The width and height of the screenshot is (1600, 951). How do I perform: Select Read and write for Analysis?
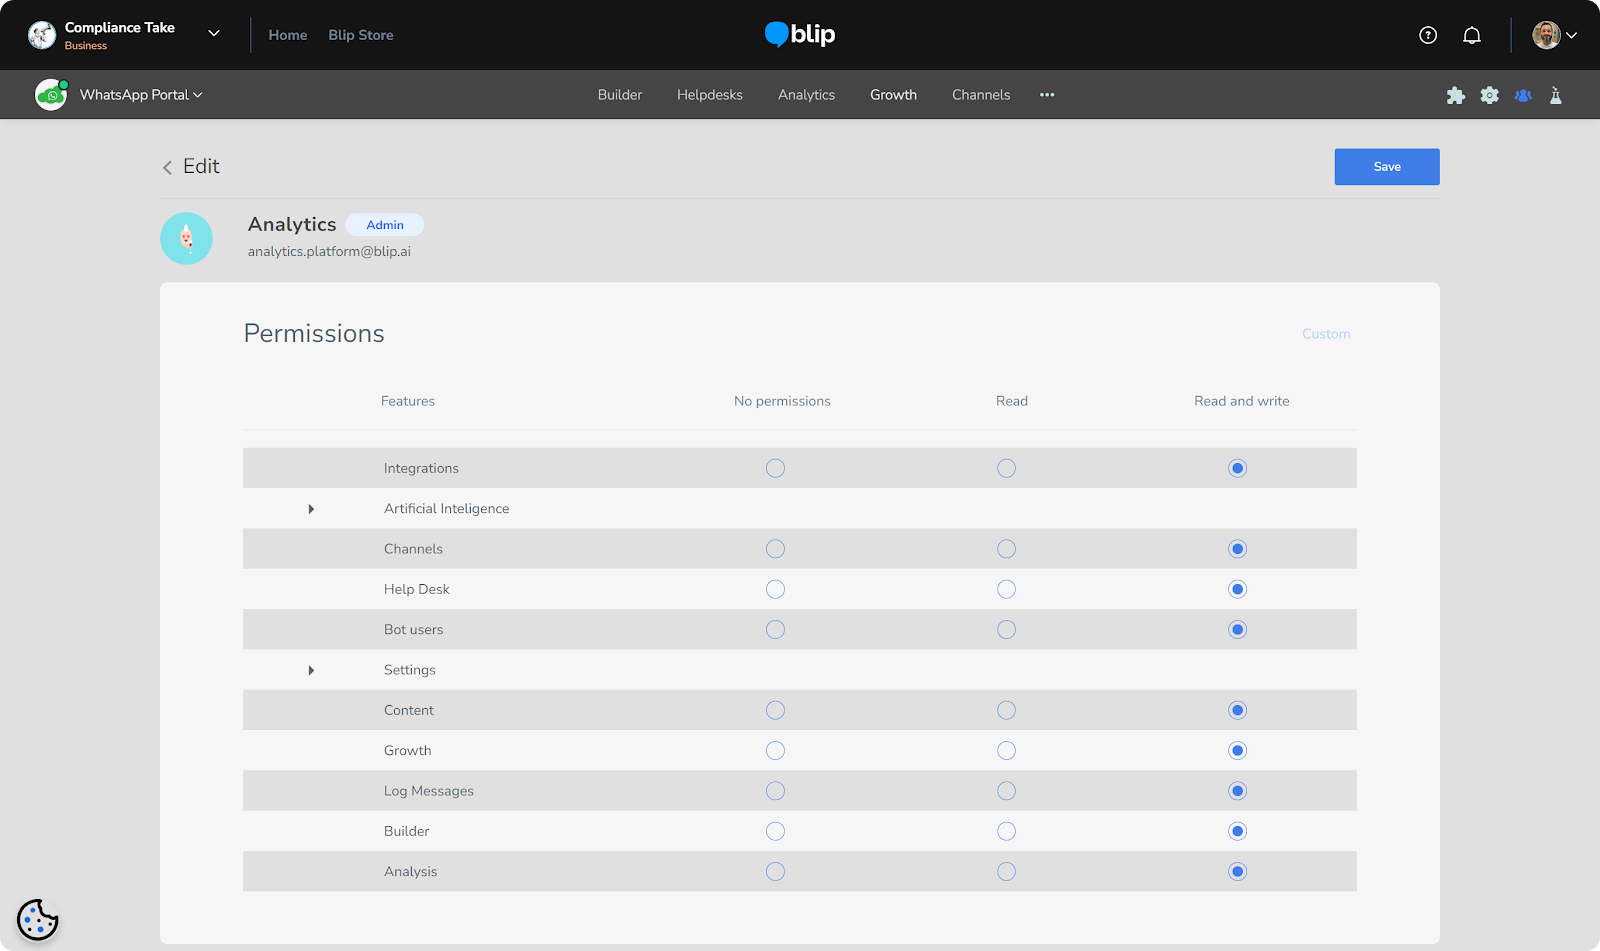(1237, 872)
